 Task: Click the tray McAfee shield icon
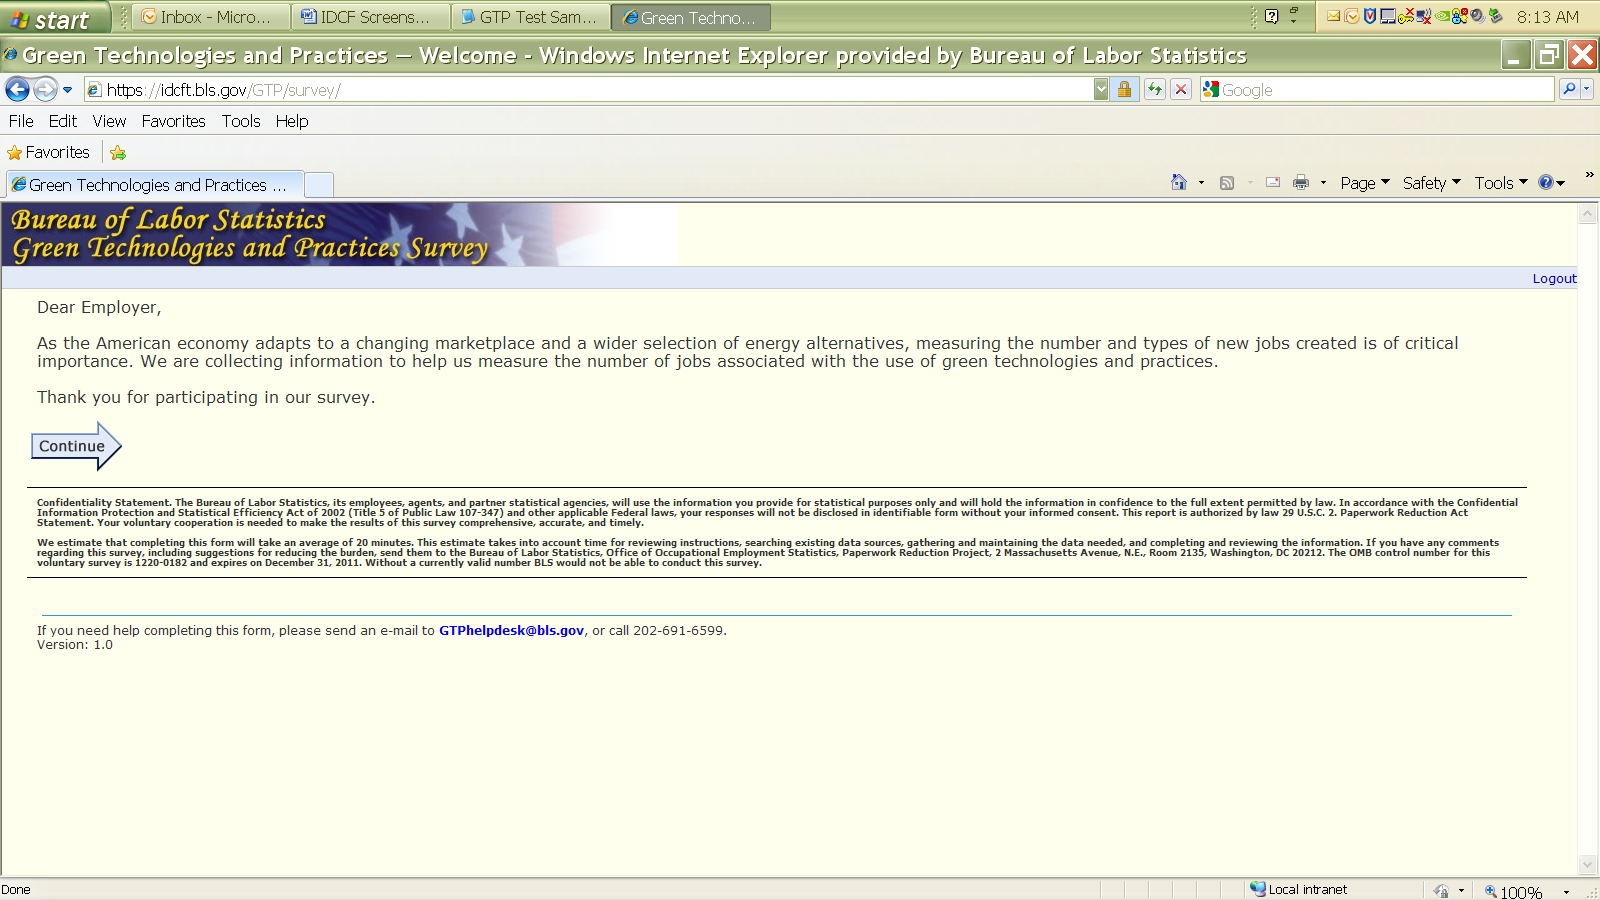(x=1370, y=16)
